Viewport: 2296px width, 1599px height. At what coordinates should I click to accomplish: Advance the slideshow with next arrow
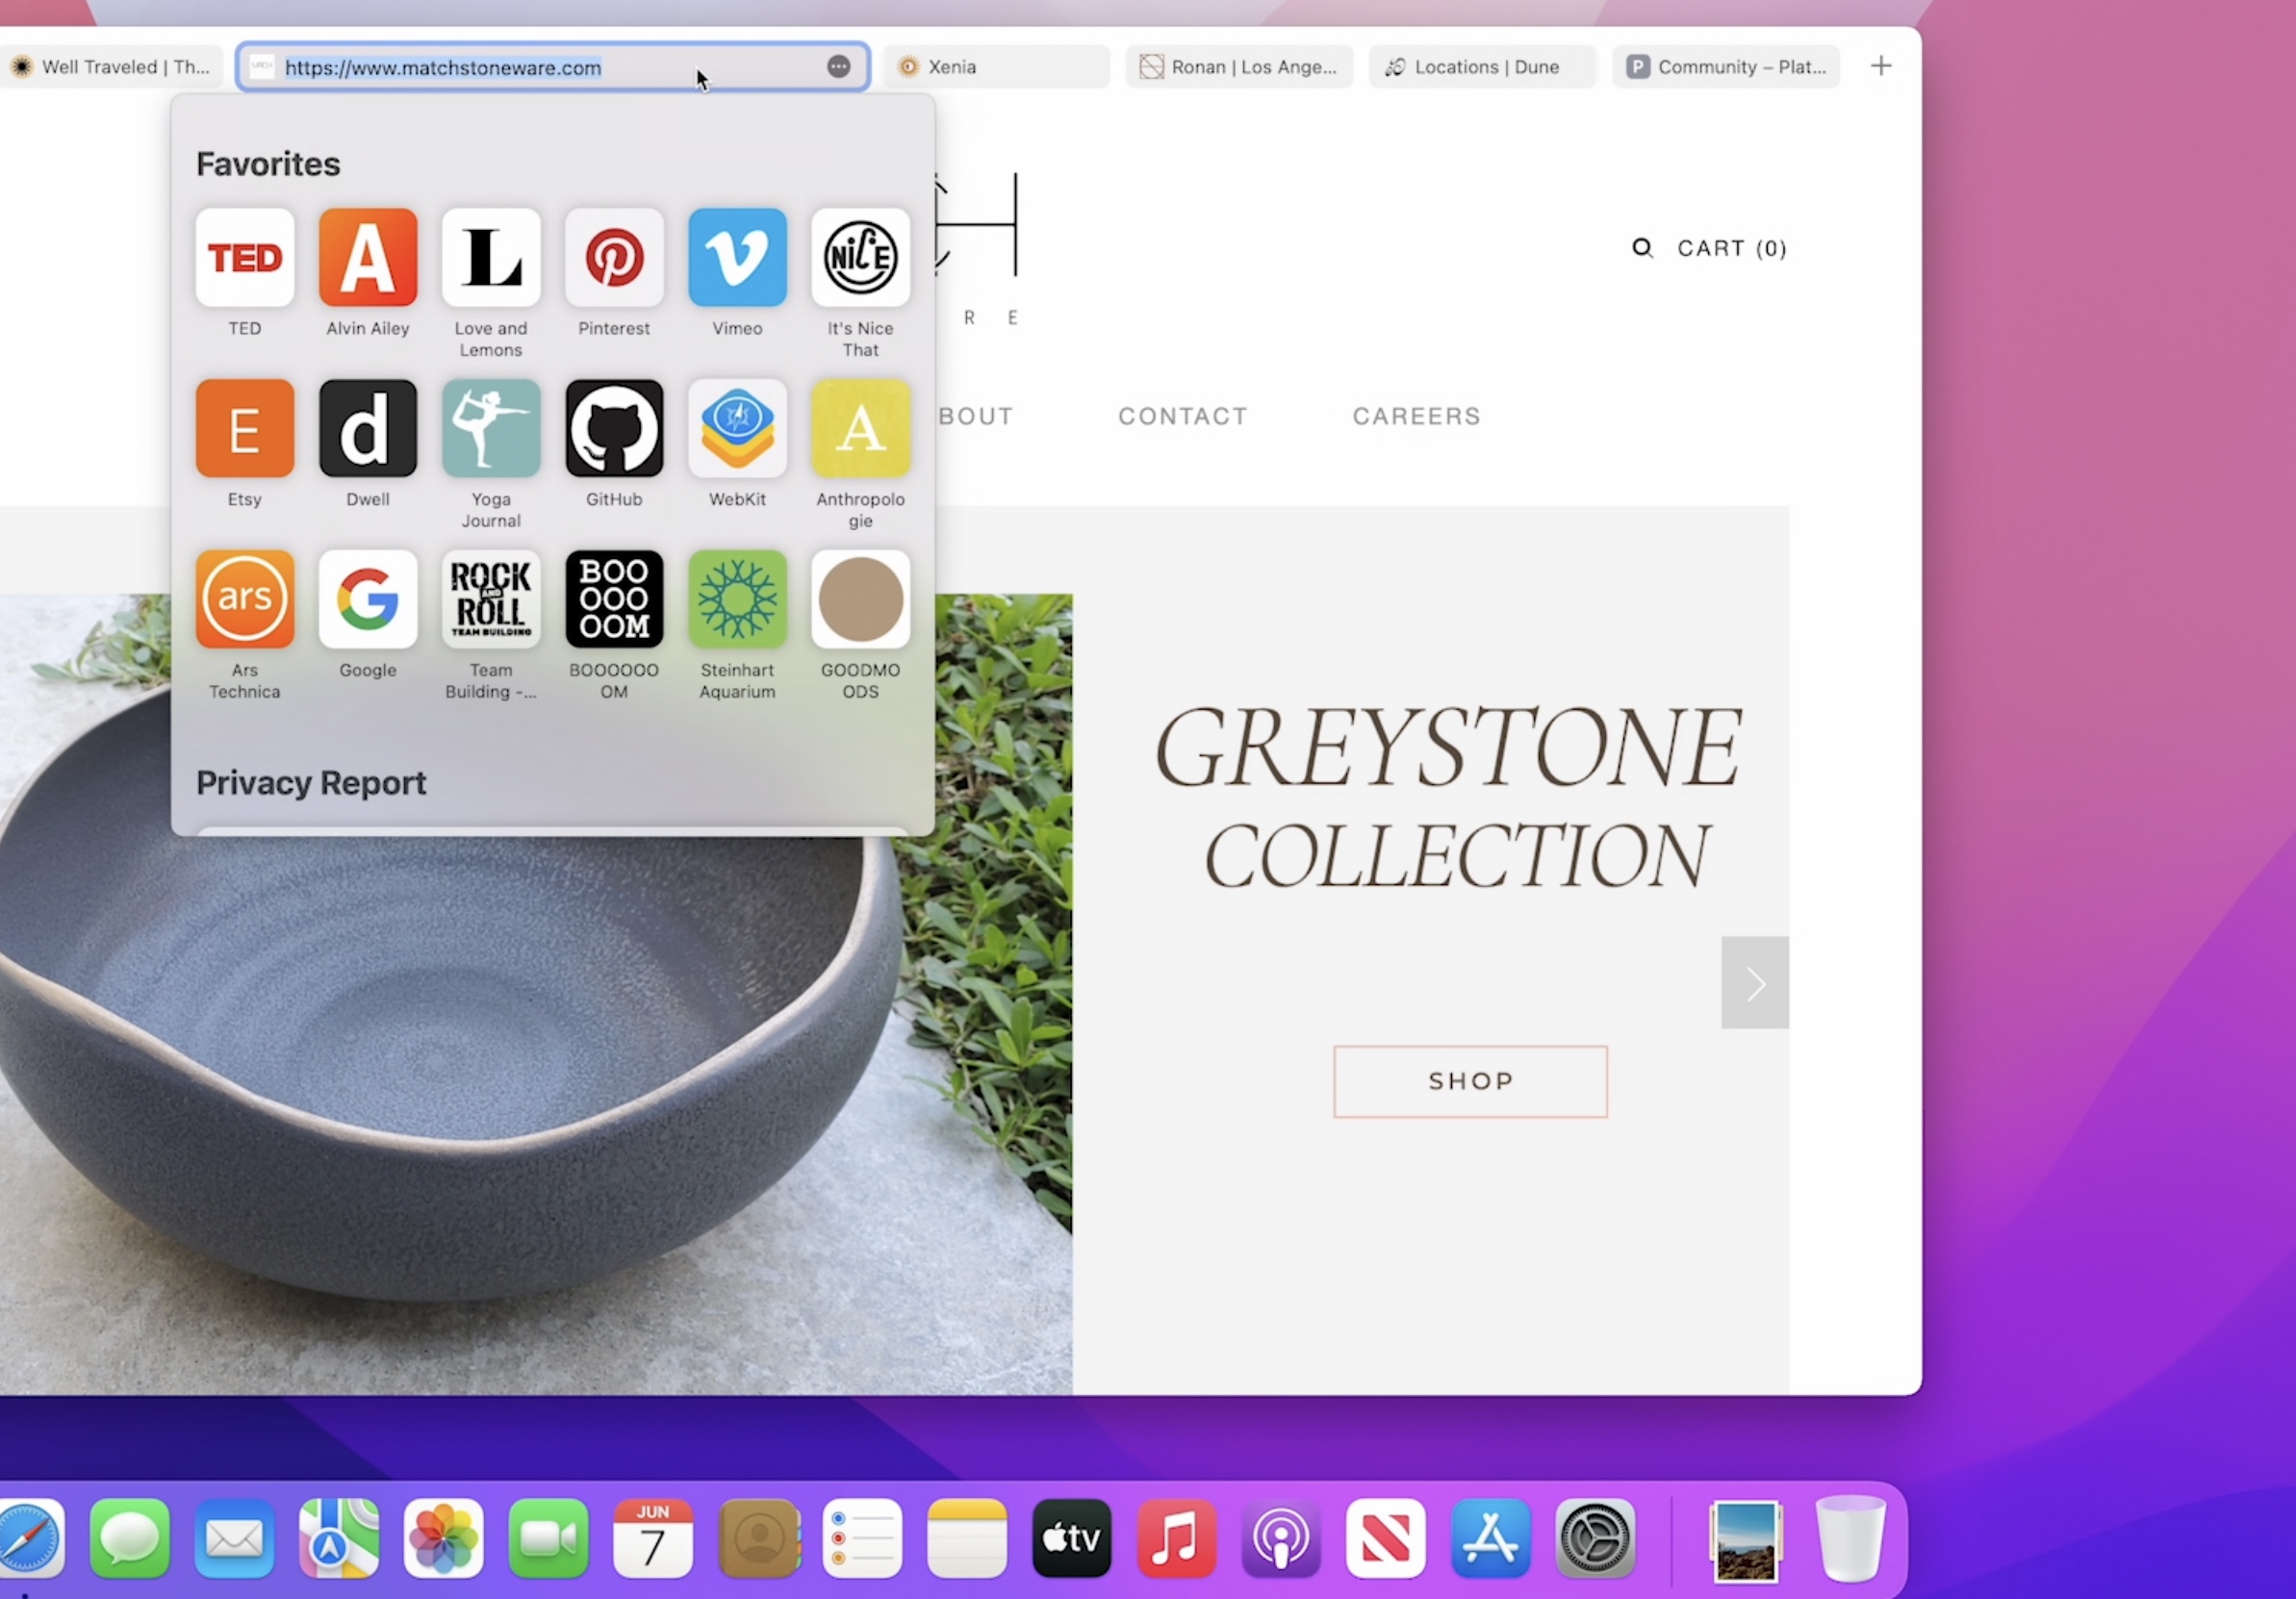tap(1755, 983)
